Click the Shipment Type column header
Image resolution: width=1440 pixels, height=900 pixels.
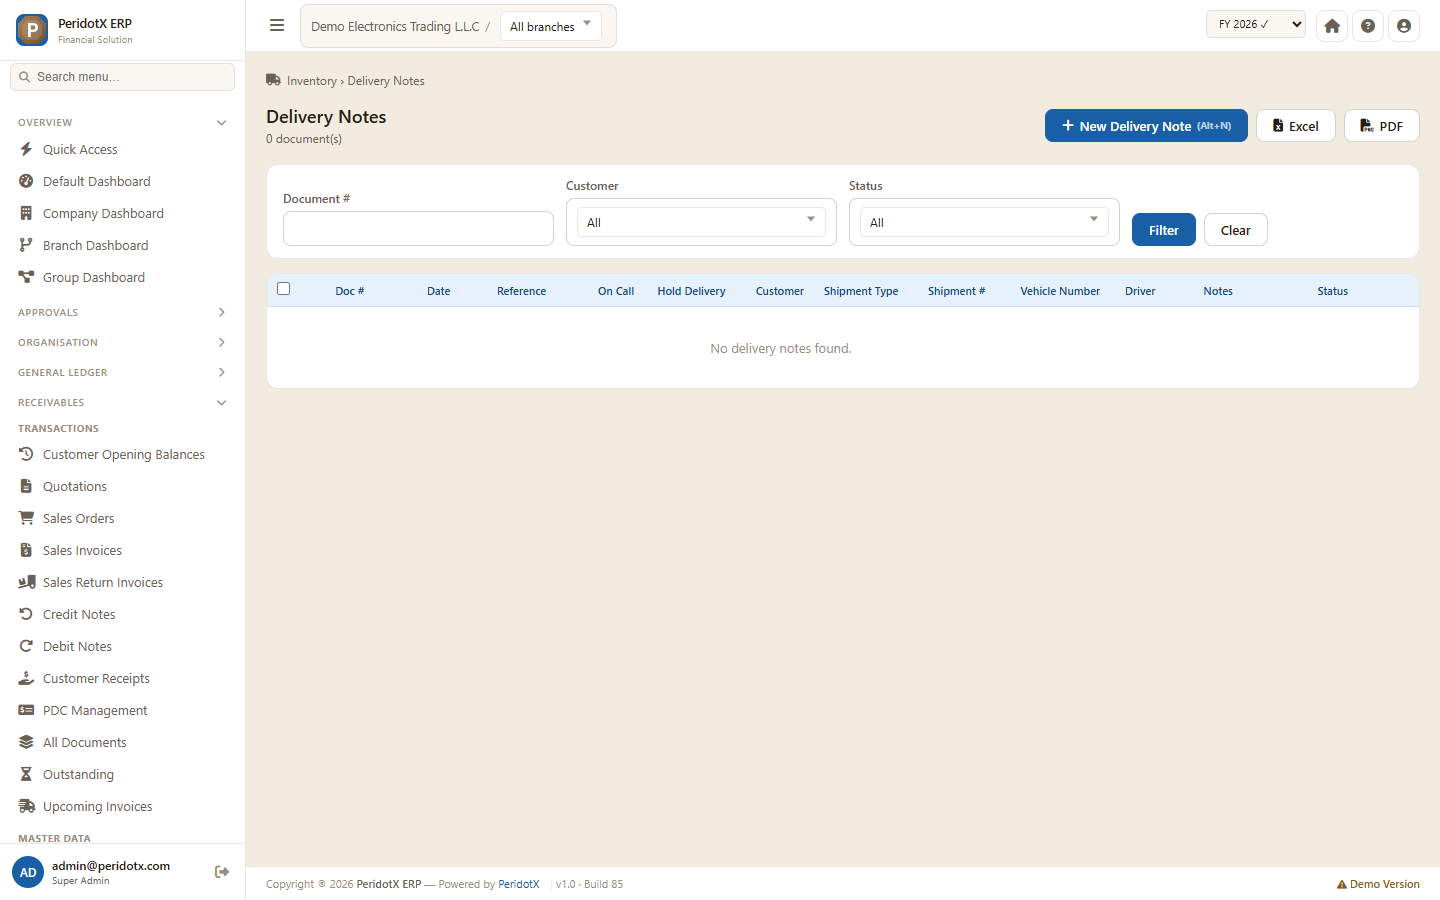click(861, 291)
